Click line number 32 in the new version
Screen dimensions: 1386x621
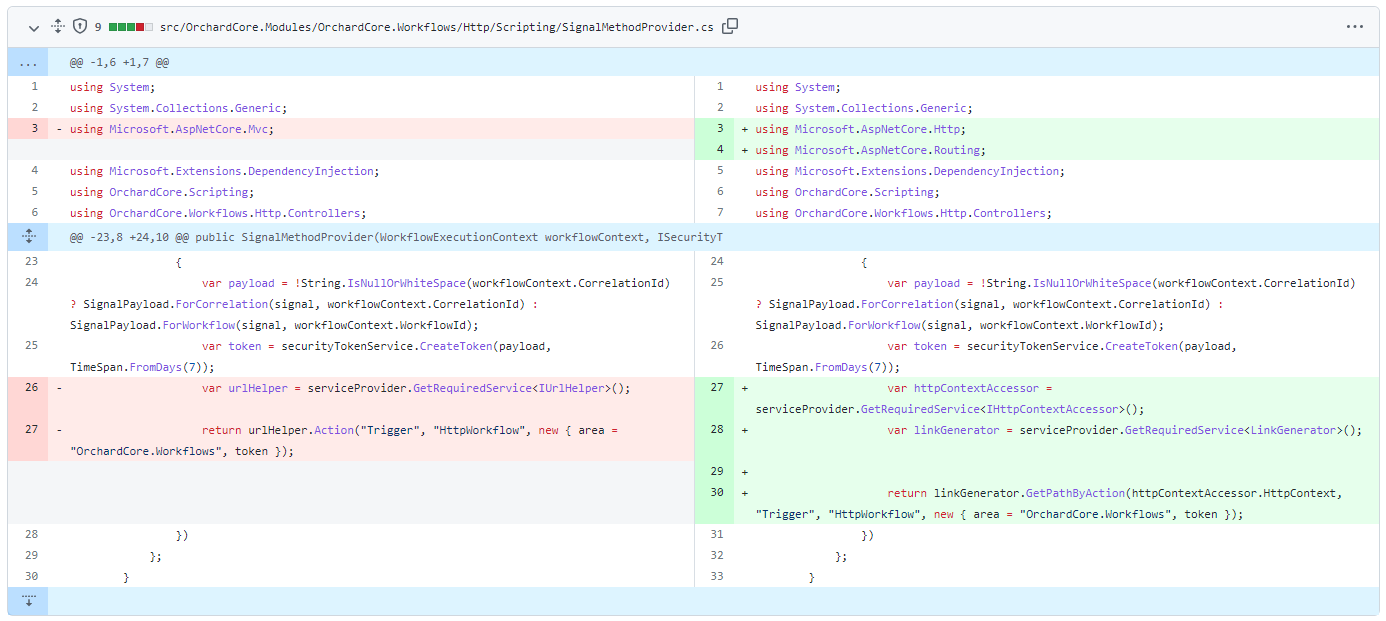pyautogui.click(x=714, y=556)
